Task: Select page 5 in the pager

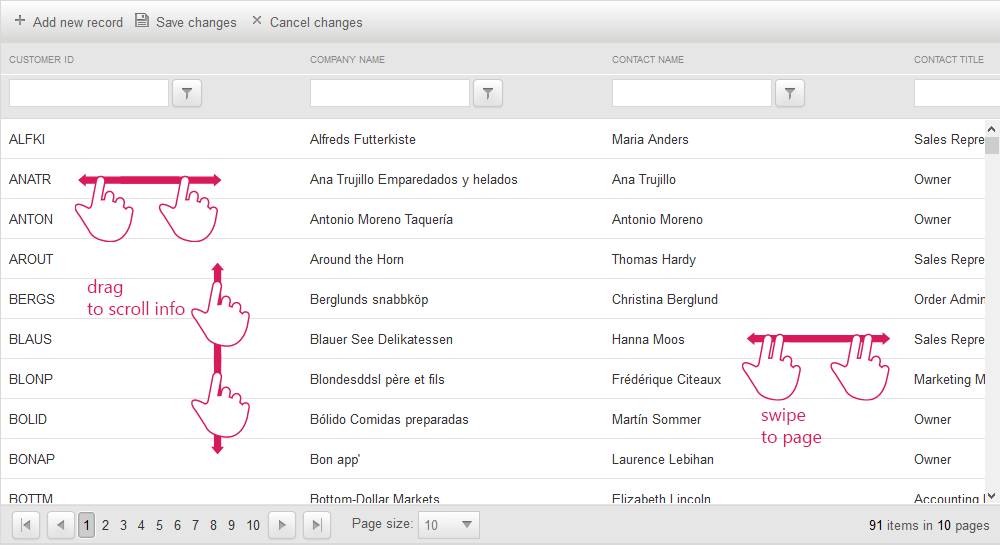Action: pyautogui.click(x=159, y=525)
